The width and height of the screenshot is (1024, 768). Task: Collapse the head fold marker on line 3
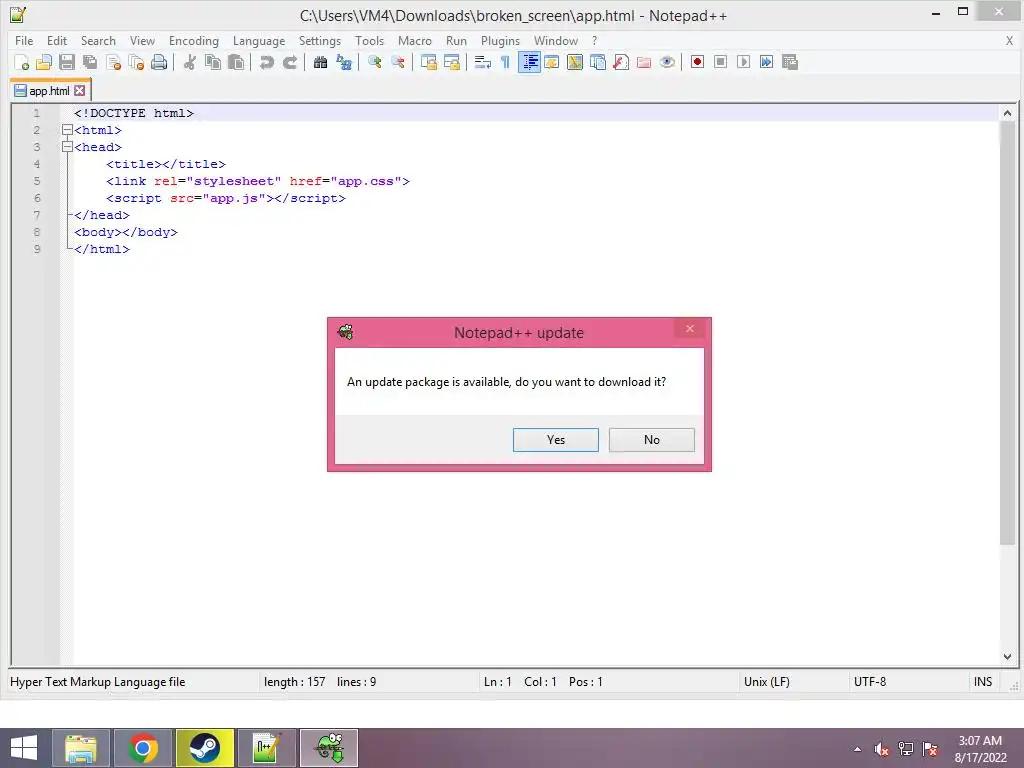[x=67, y=147]
